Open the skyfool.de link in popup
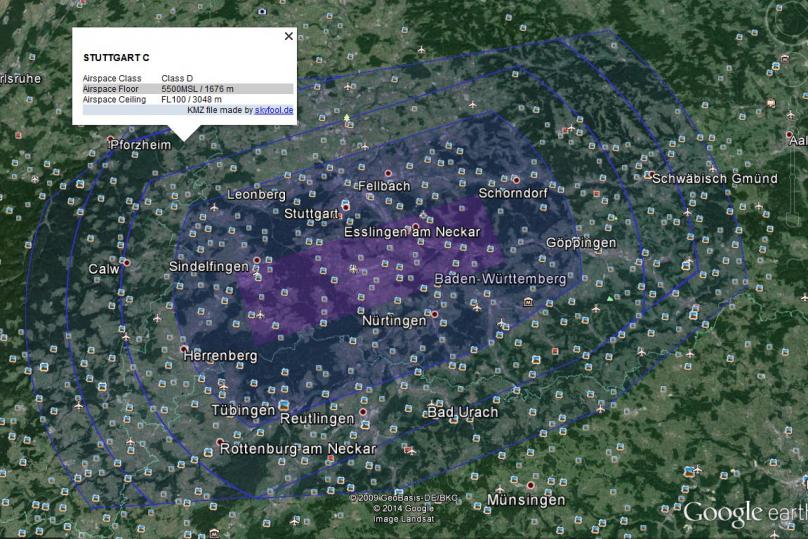808x539 pixels. coord(274,110)
